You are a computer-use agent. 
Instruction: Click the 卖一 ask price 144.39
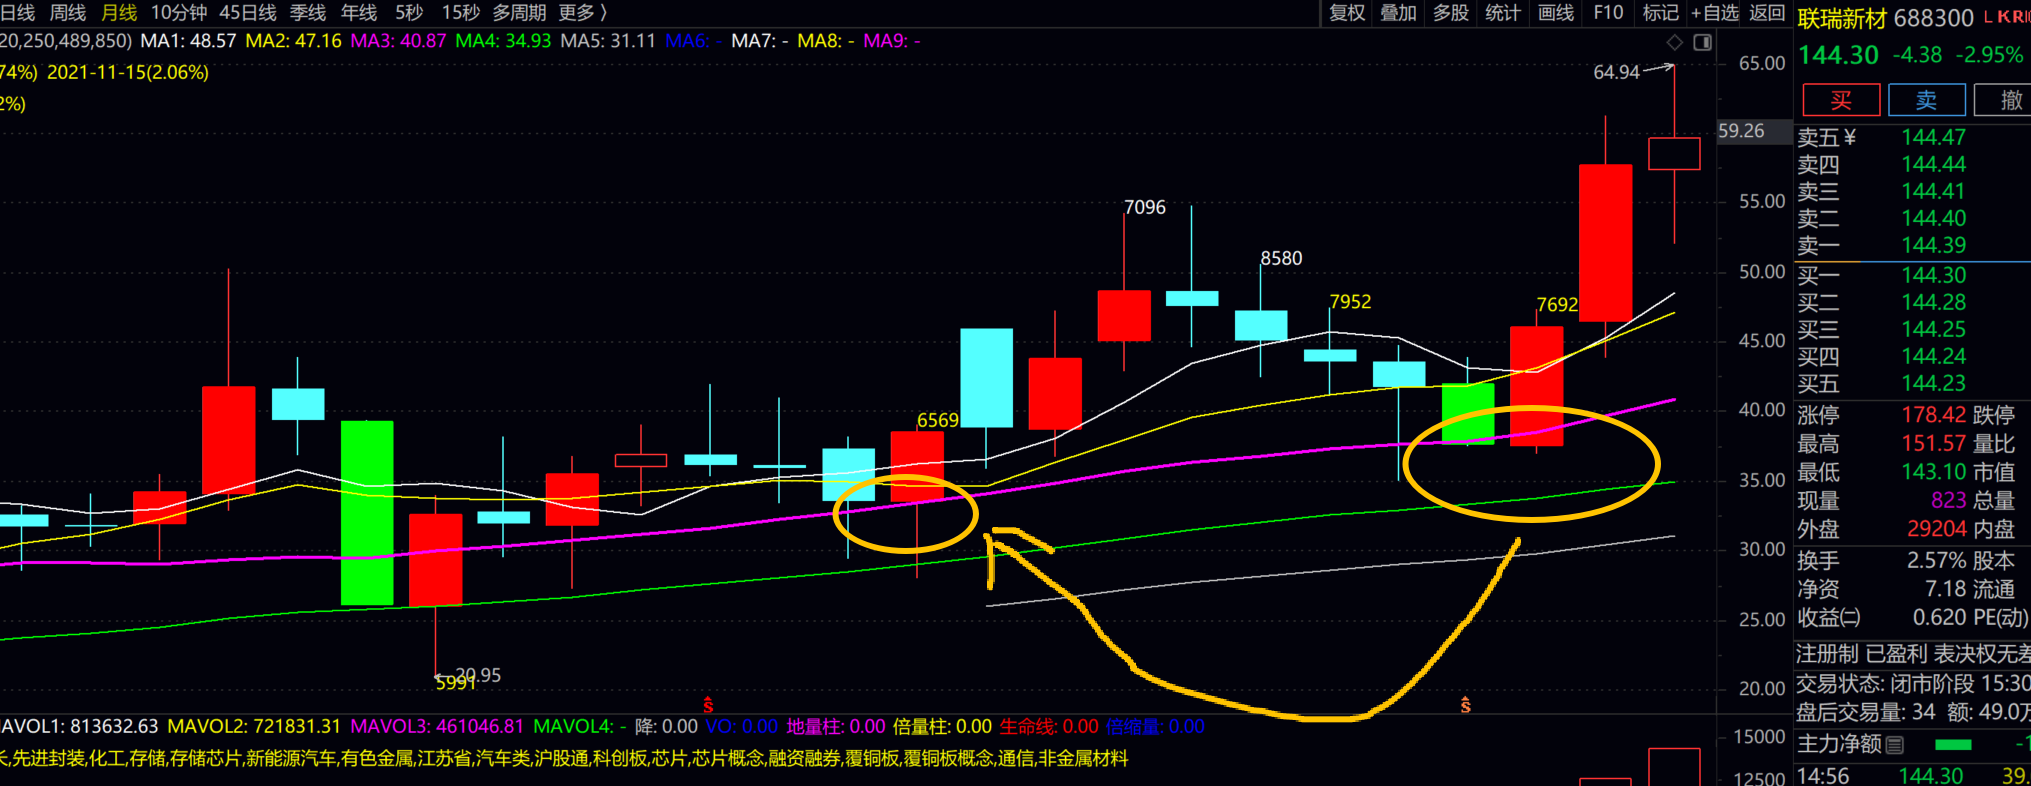point(1934,245)
